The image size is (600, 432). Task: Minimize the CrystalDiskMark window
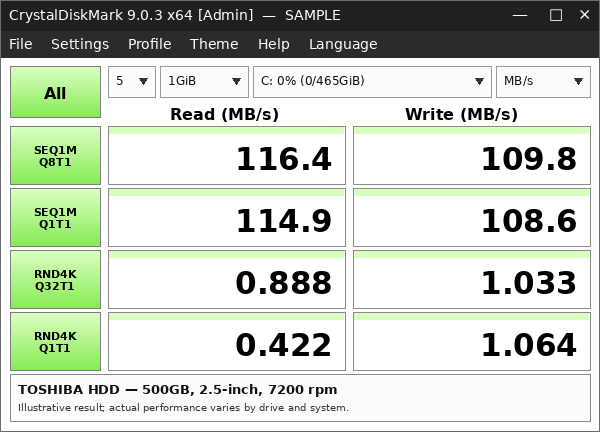coord(520,15)
